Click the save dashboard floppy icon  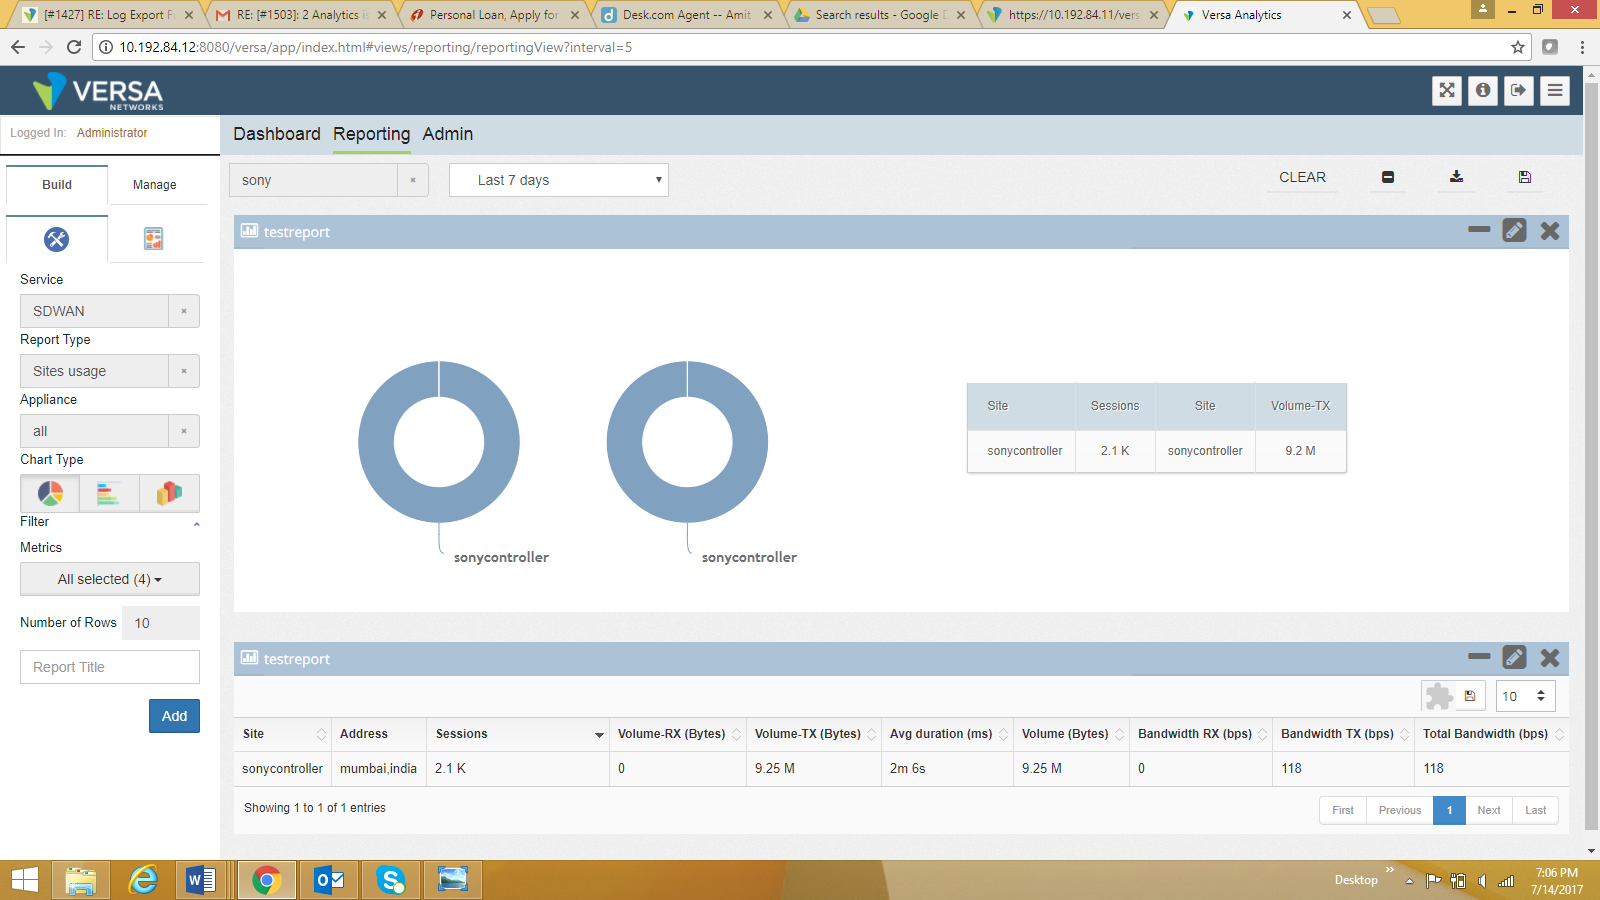pyautogui.click(x=1525, y=177)
